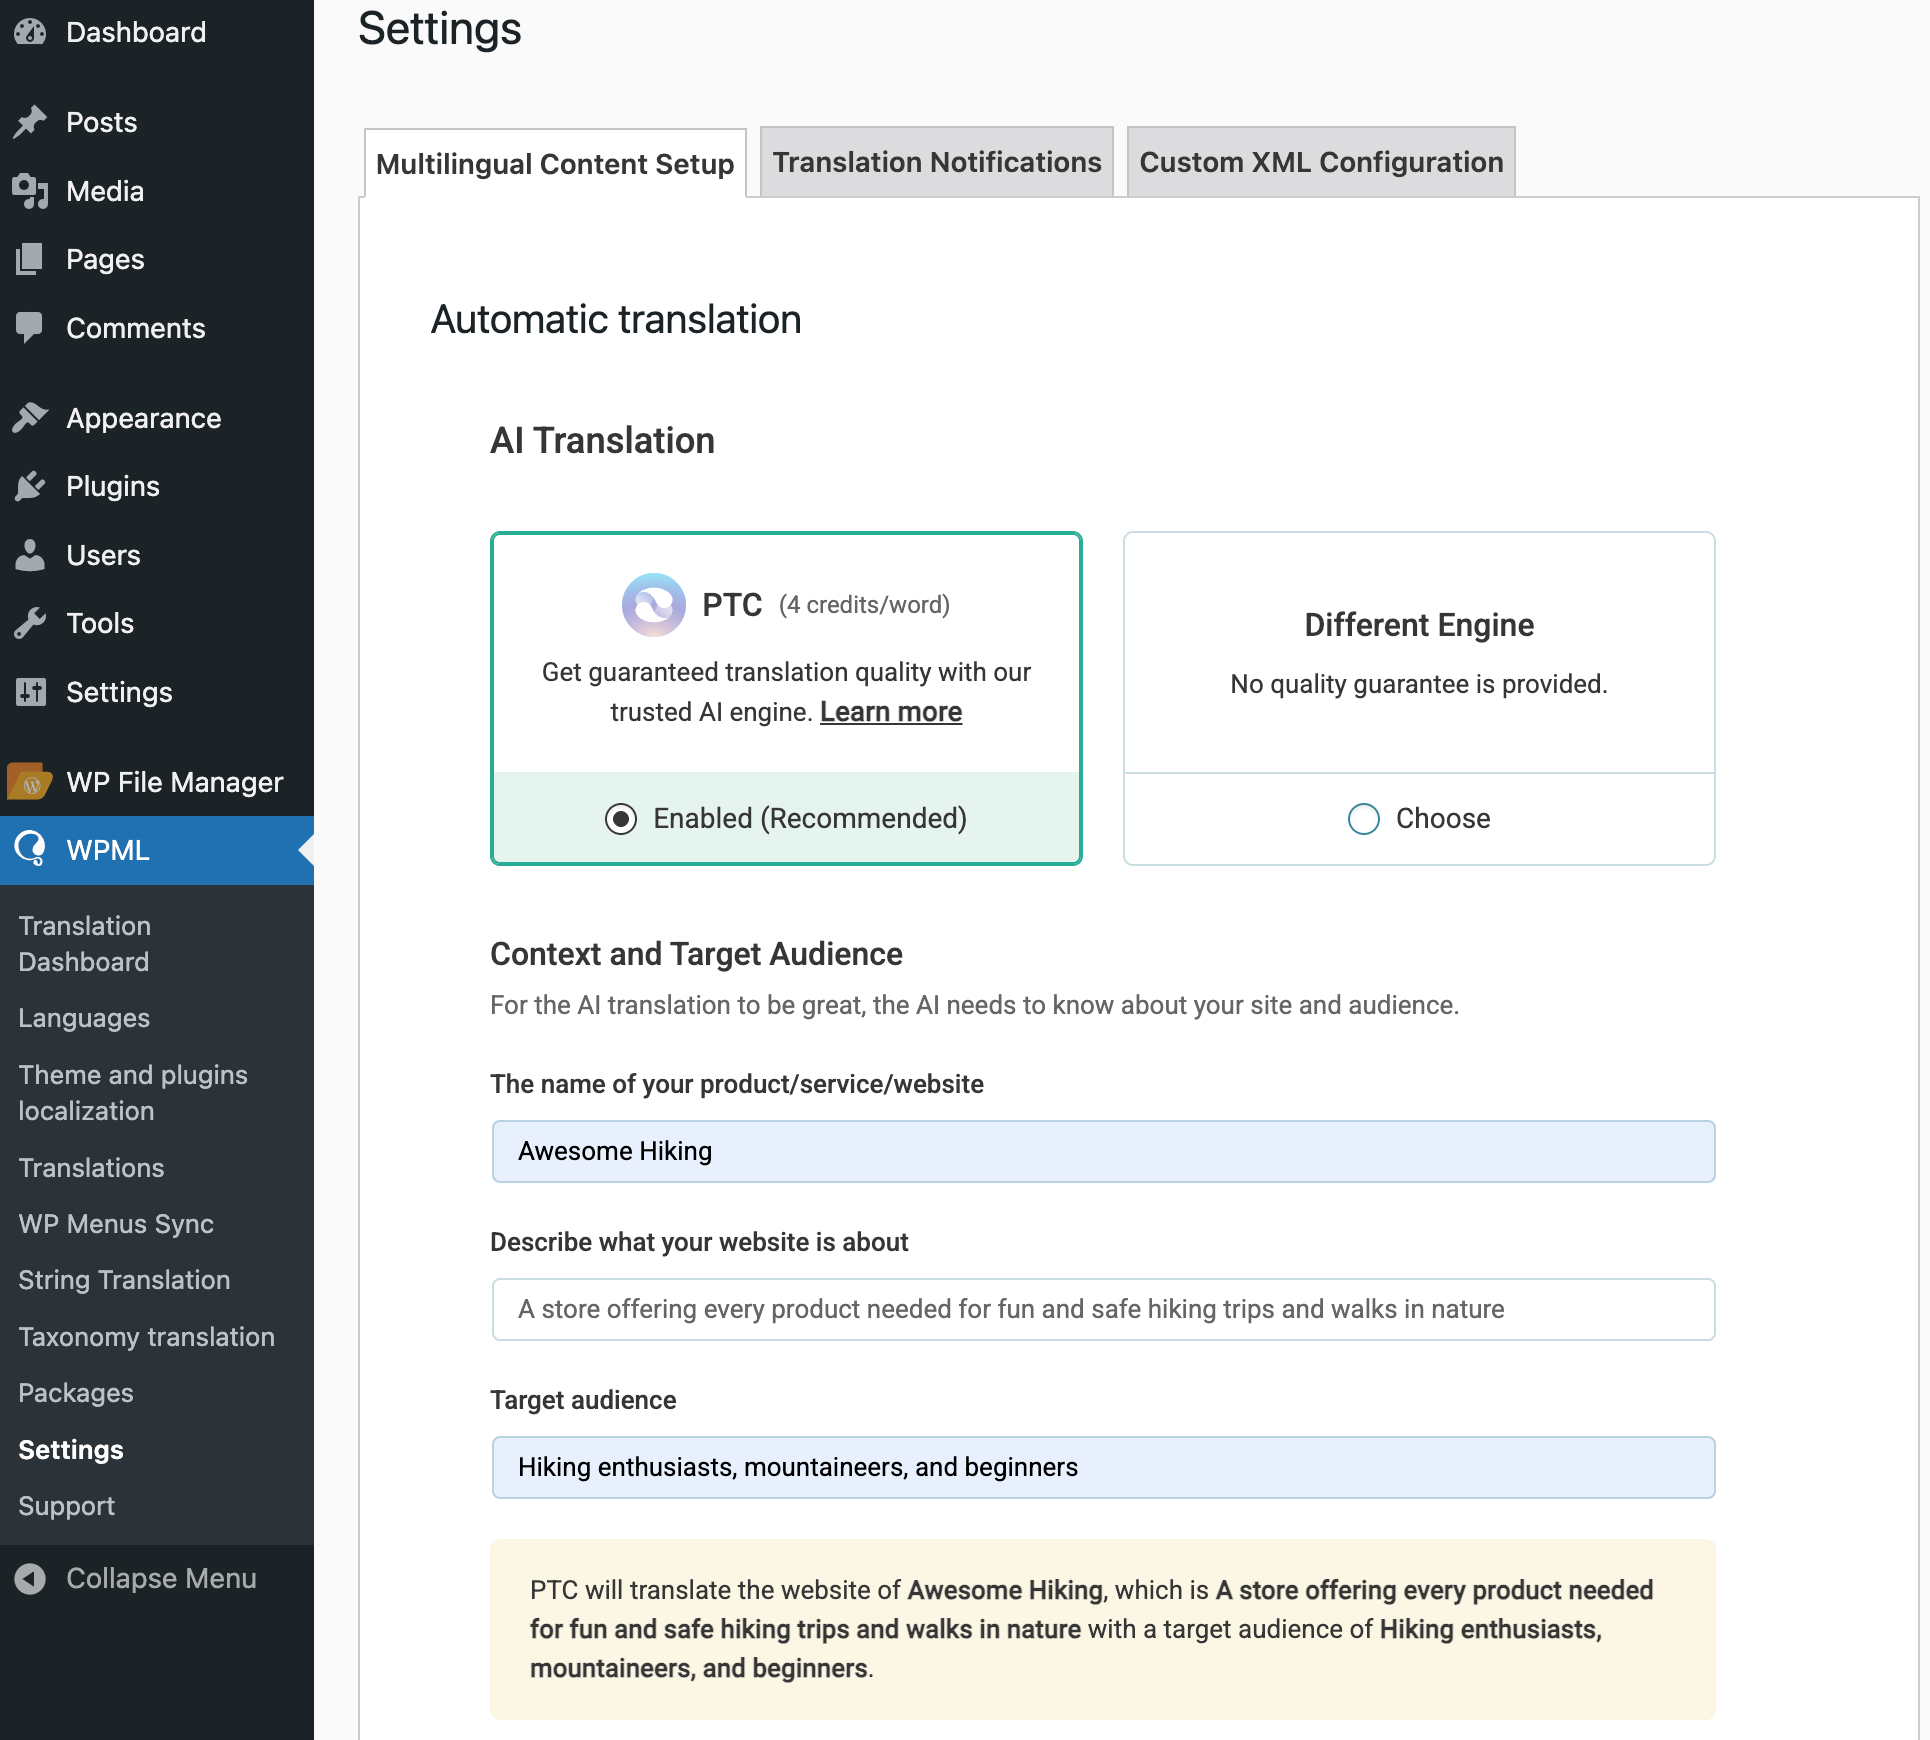Follow the Learn more link
The image size is (1930, 1740).
(891, 712)
